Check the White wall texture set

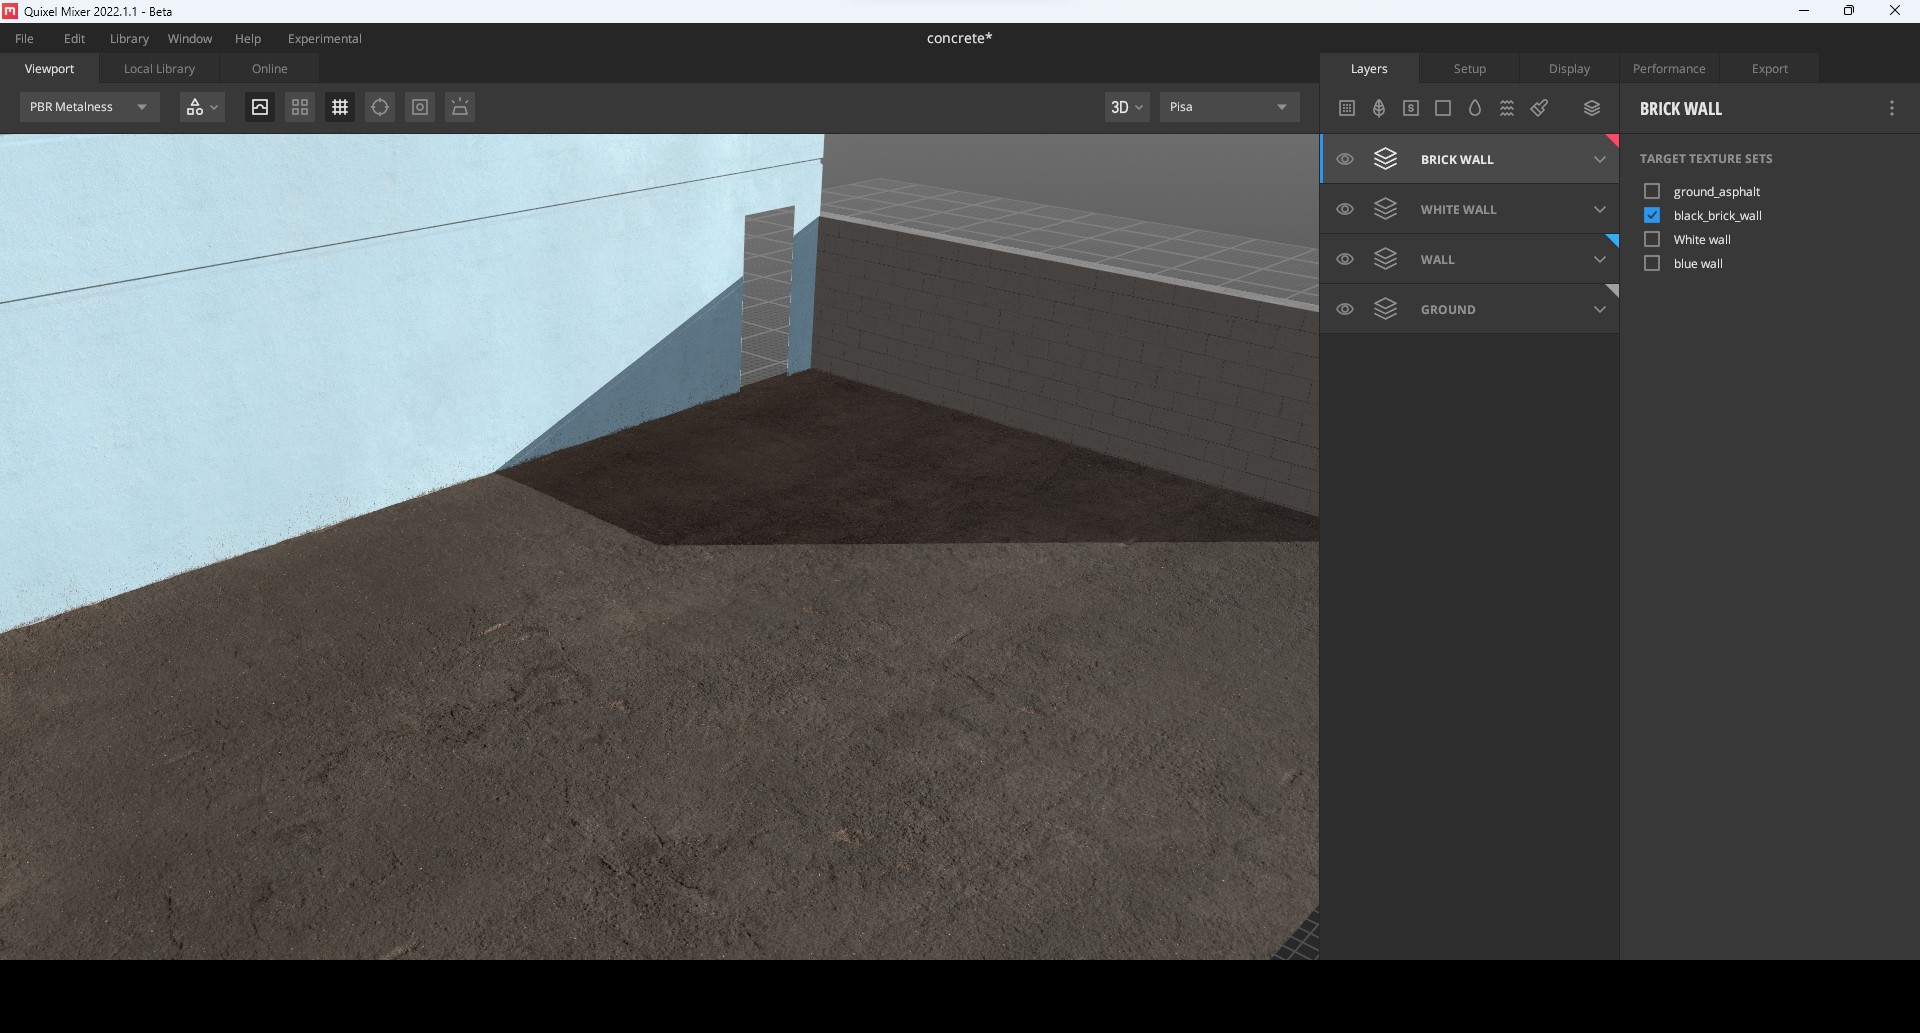click(1652, 239)
